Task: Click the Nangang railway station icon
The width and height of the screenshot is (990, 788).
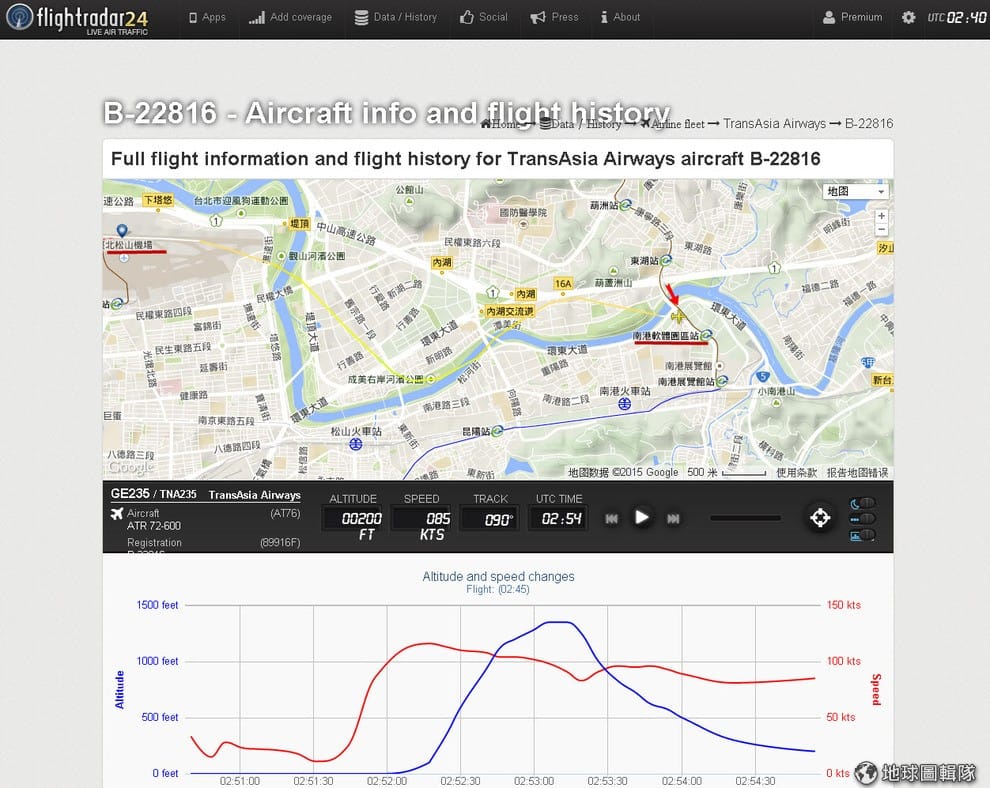Action: click(x=624, y=403)
